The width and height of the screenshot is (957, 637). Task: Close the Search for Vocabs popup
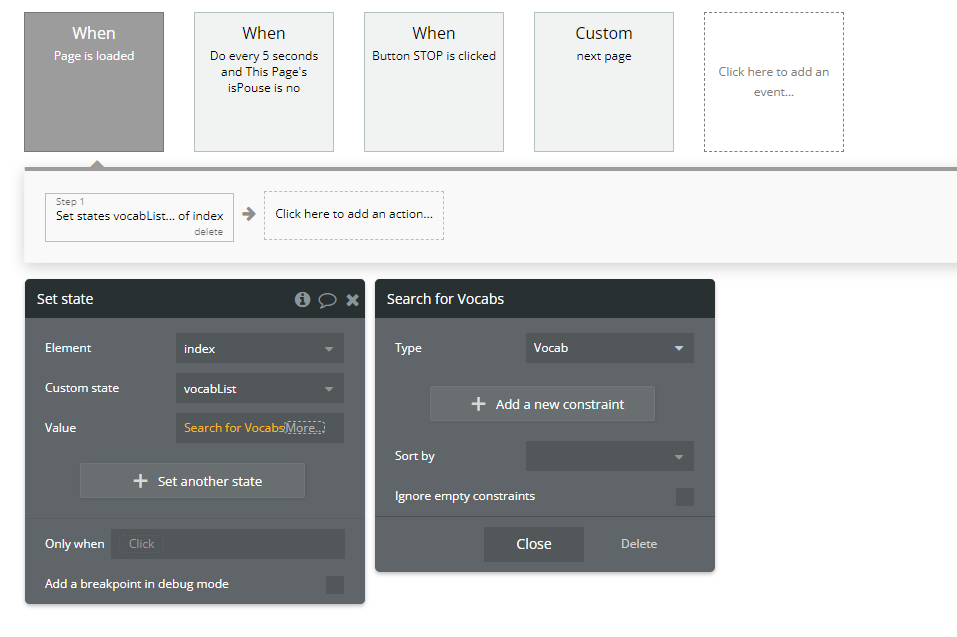[x=534, y=544]
